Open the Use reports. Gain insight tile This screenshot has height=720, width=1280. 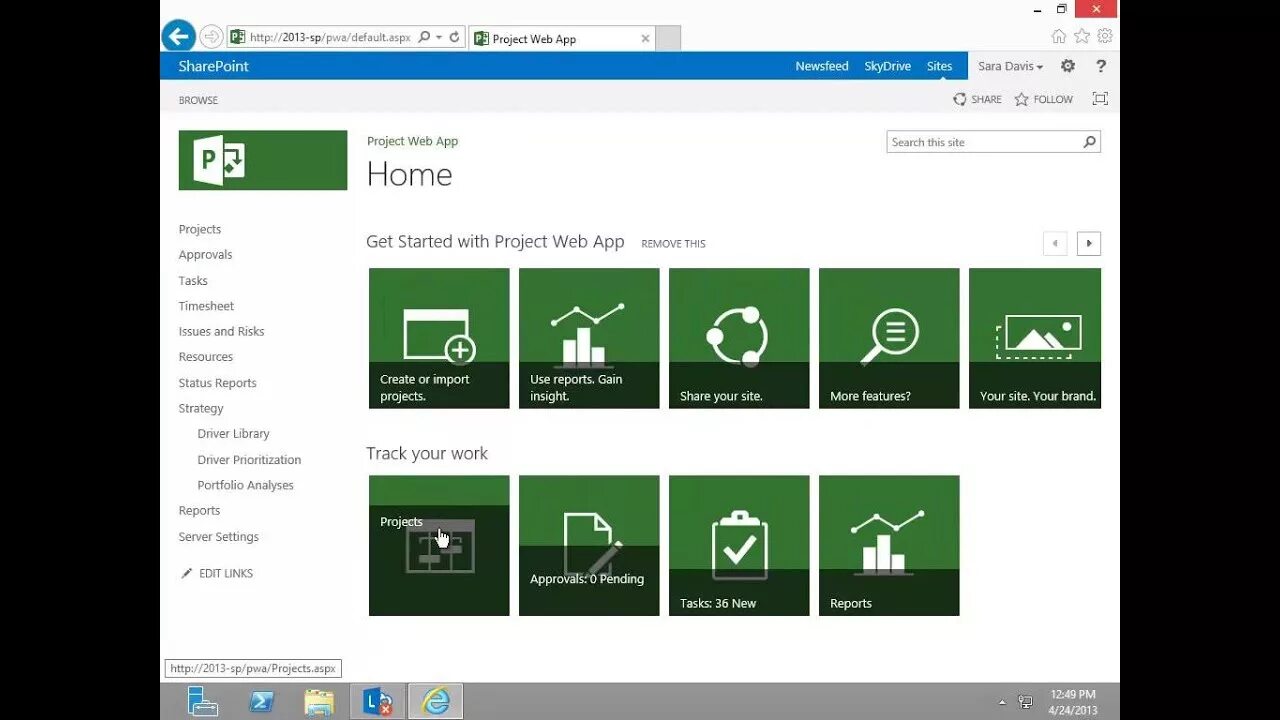click(589, 338)
